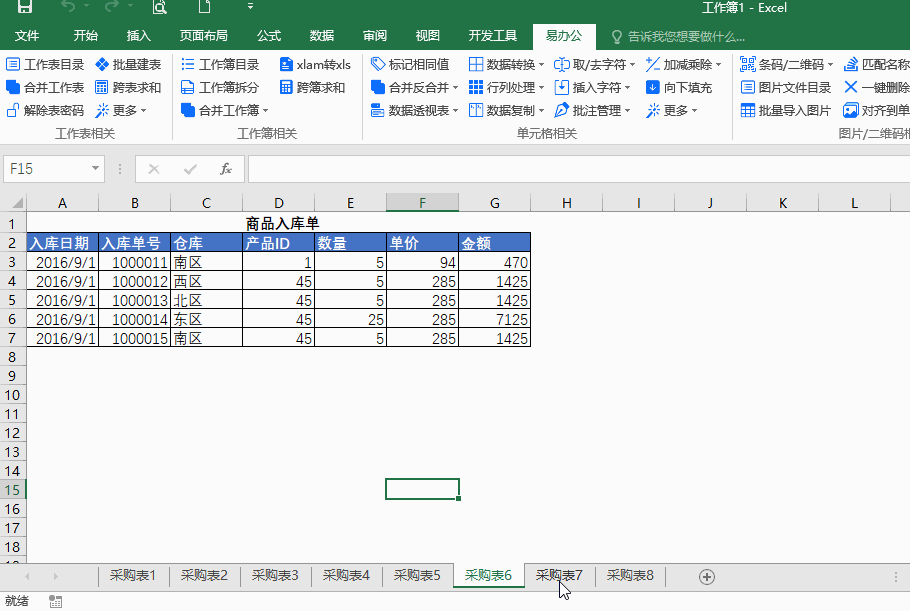Click 对齐到单元格 picture icon
Image resolution: width=910 pixels, height=611 pixels.
(851, 110)
